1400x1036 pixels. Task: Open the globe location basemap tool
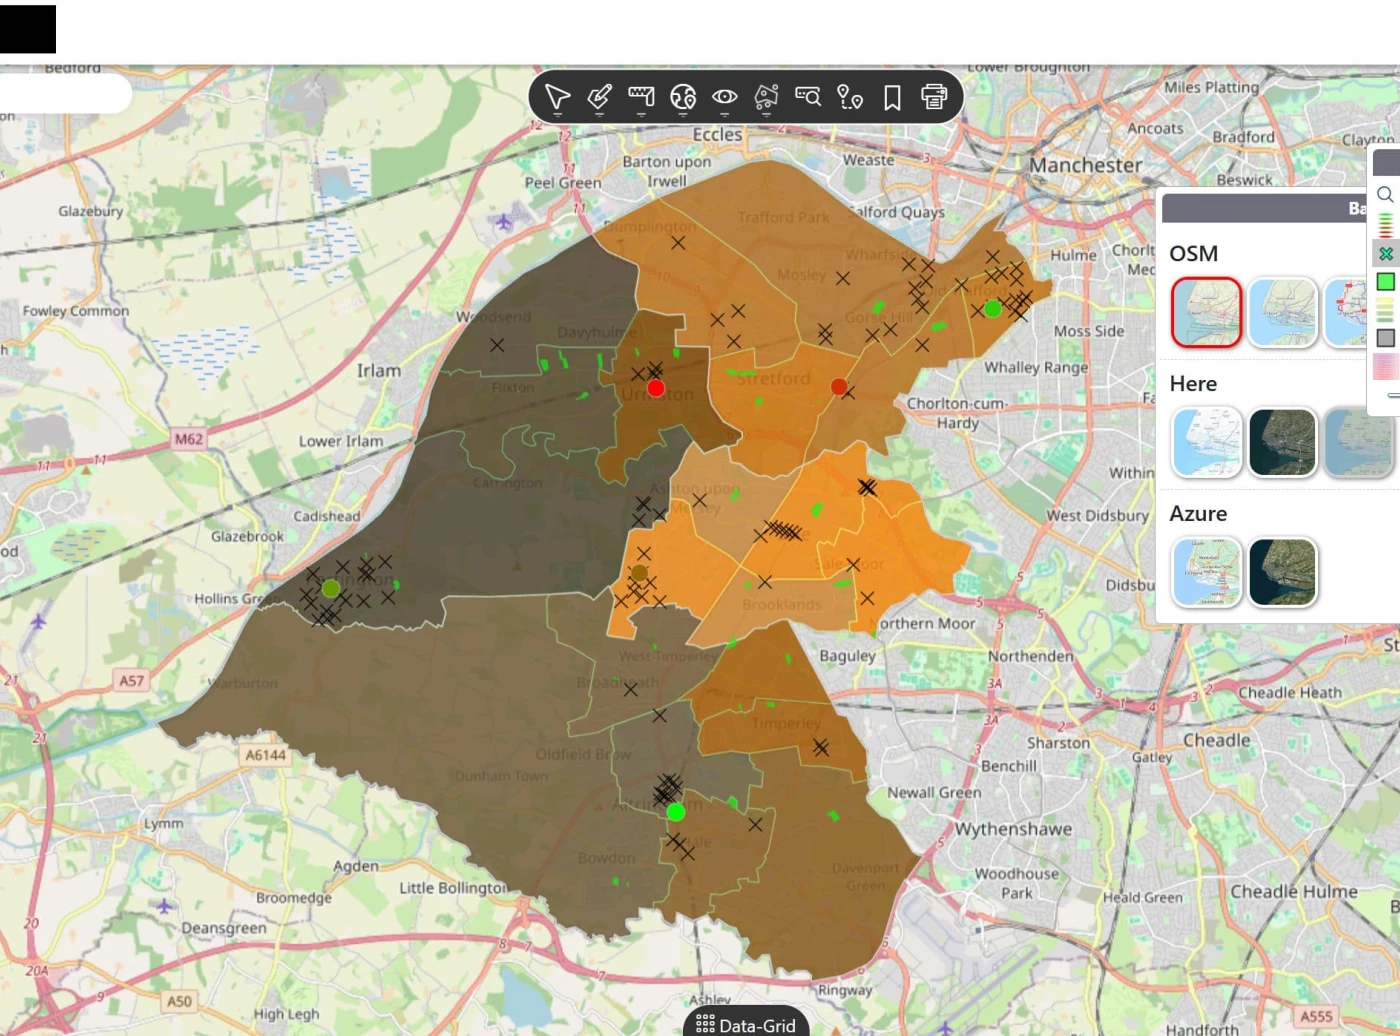[683, 97]
